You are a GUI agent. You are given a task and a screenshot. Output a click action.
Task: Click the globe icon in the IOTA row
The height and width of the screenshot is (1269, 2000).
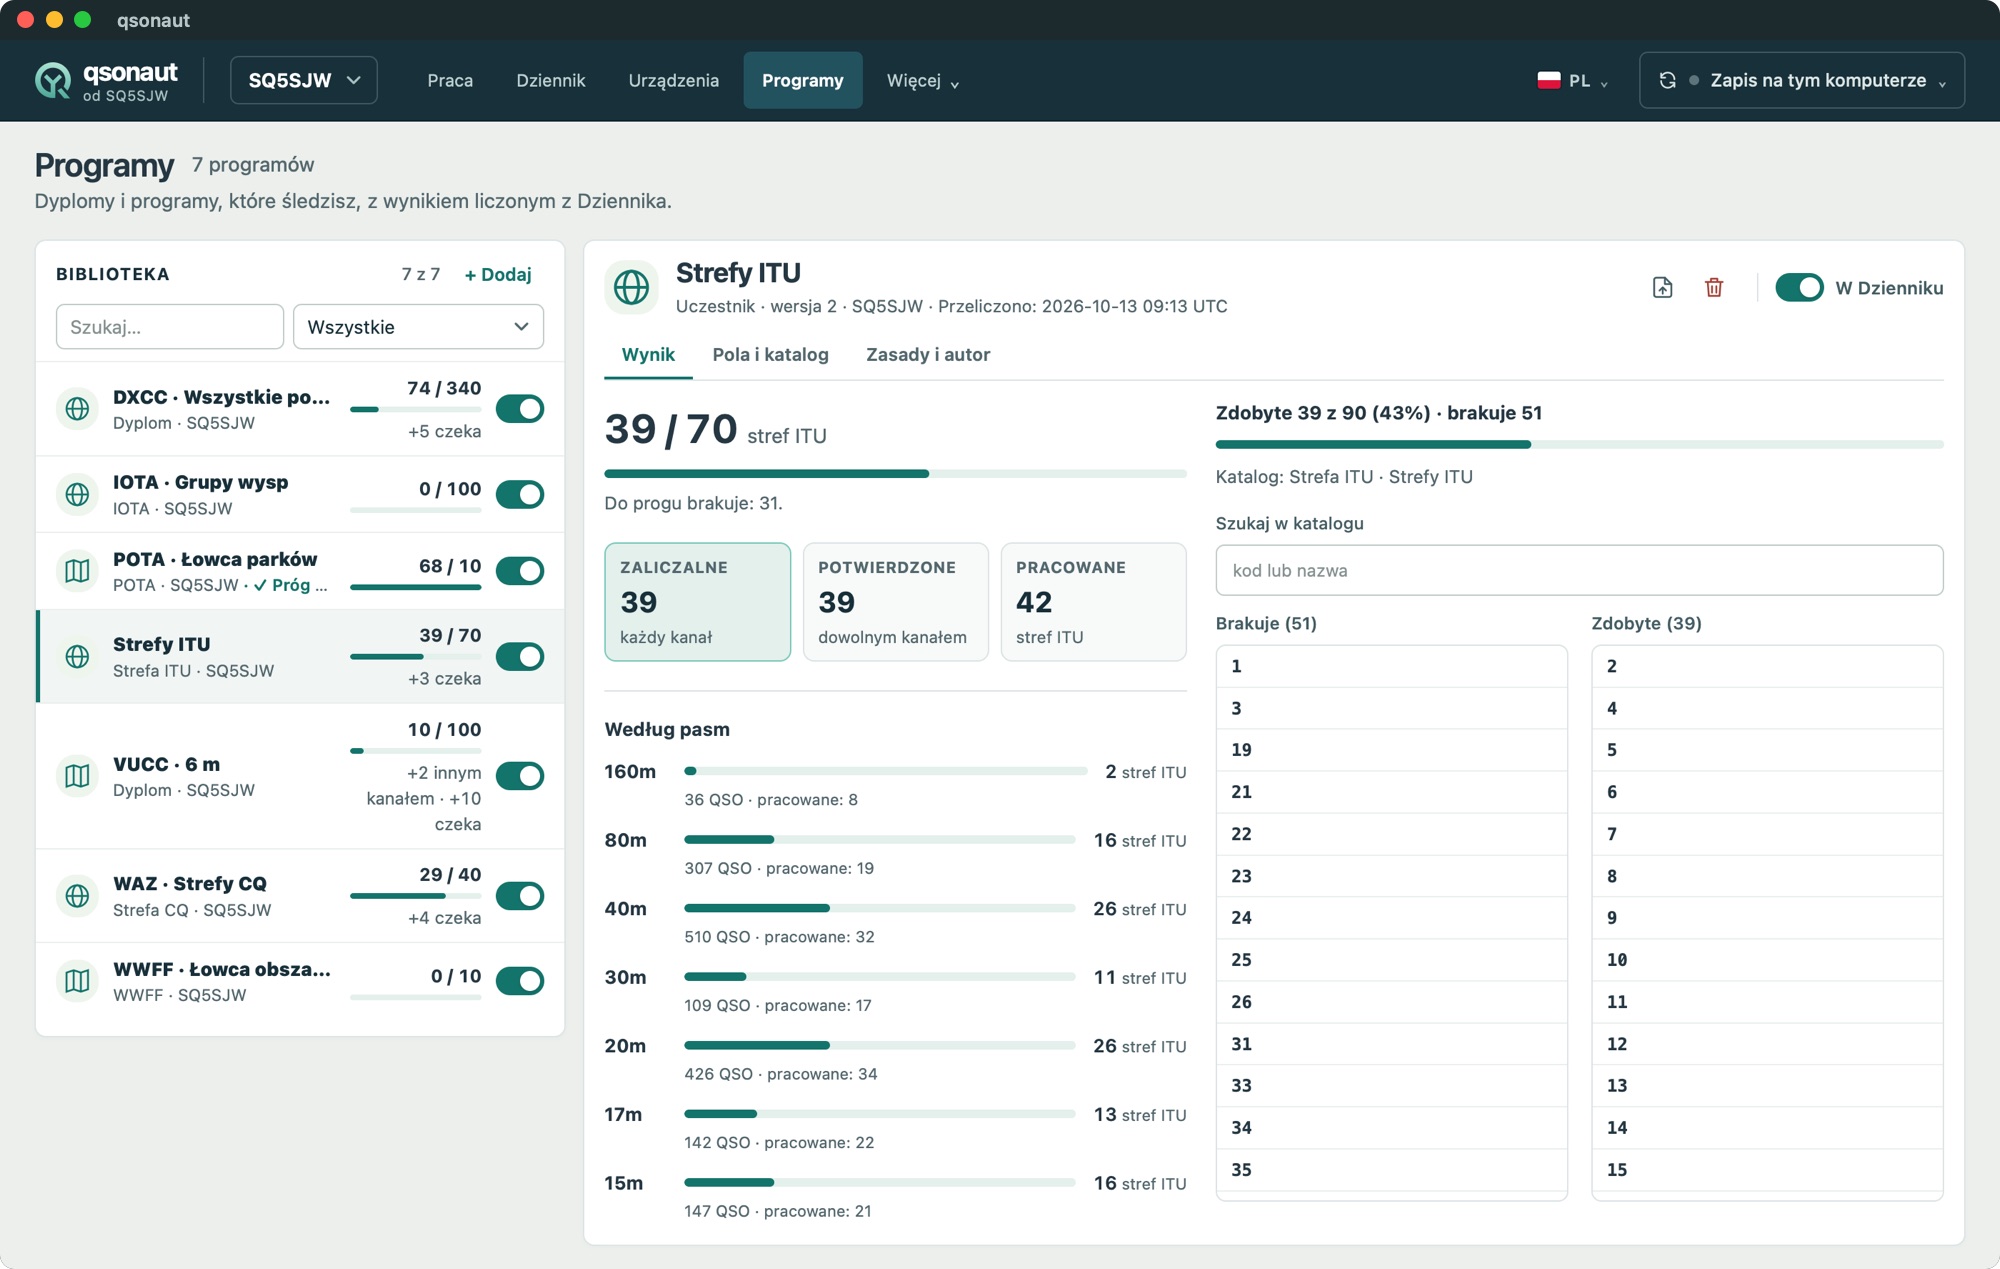pos(77,494)
